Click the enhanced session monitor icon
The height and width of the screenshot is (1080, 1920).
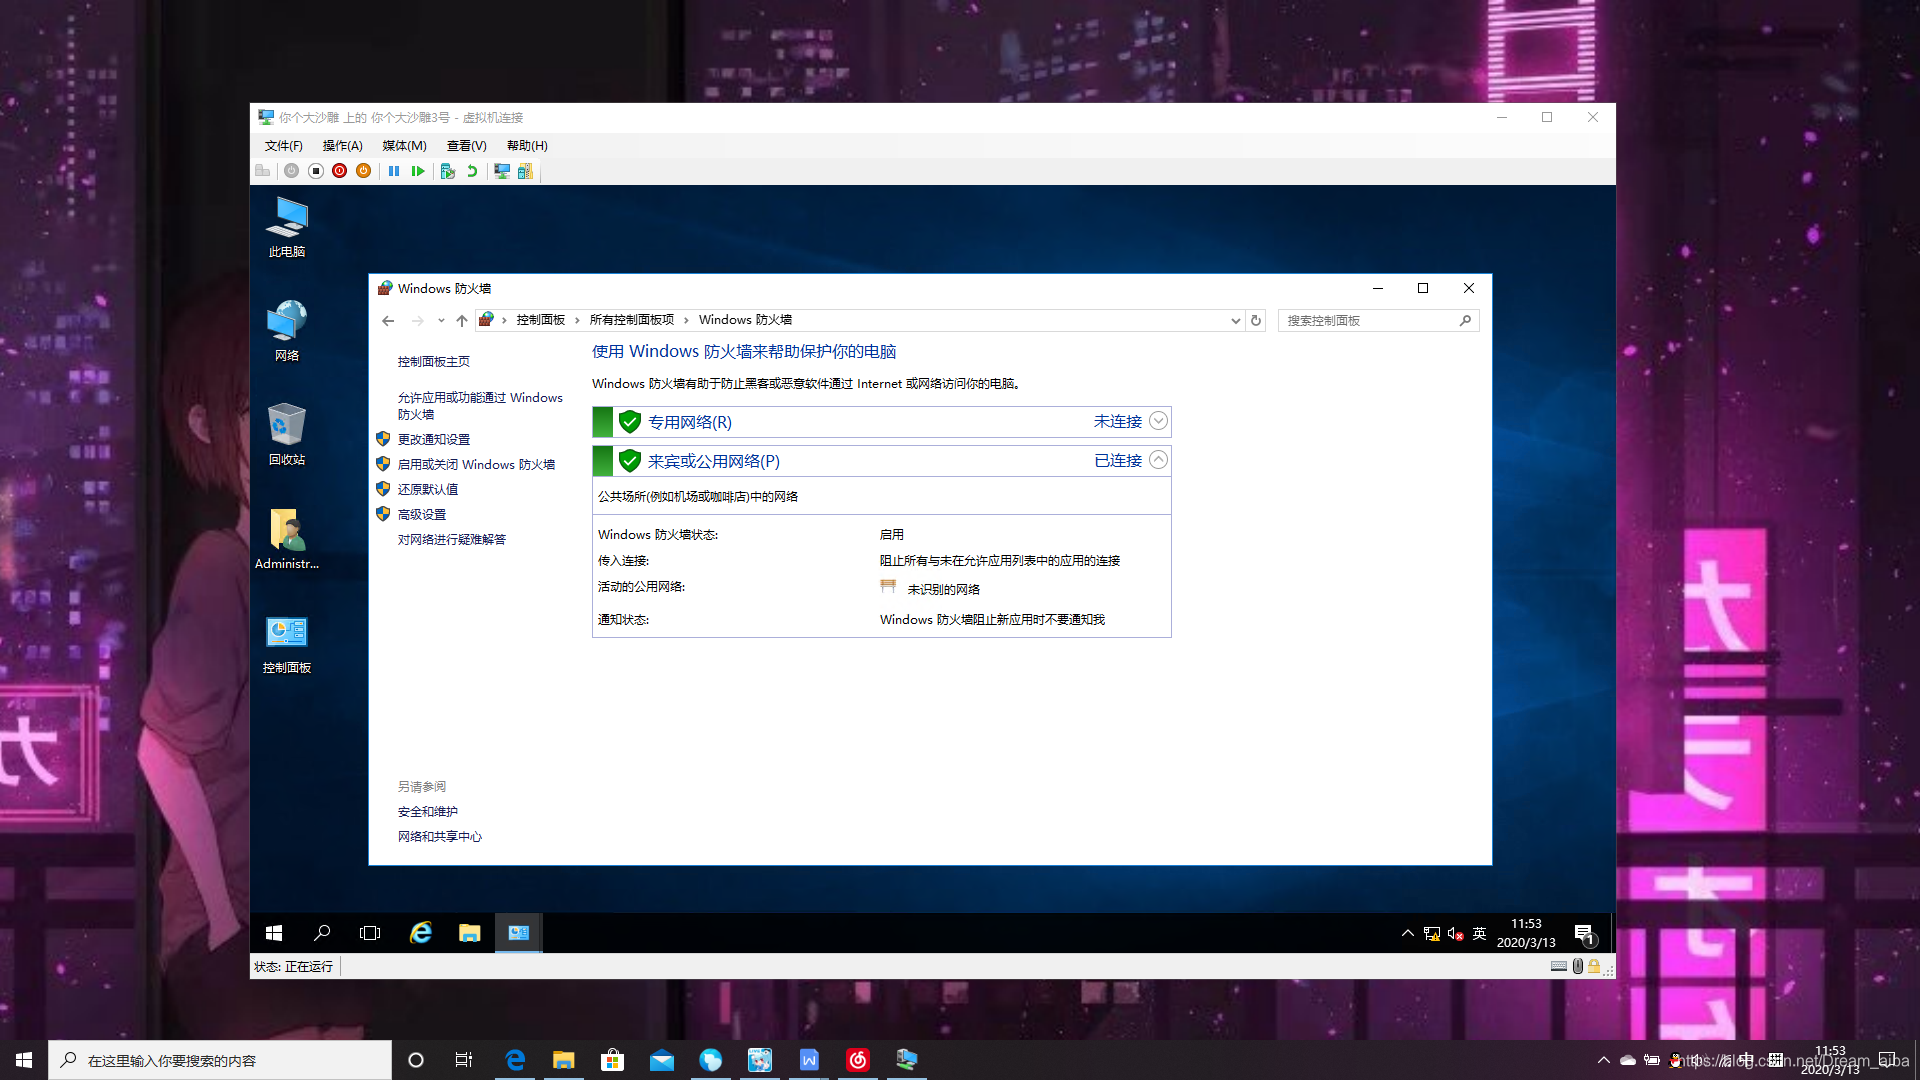pyautogui.click(x=502, y=171)
